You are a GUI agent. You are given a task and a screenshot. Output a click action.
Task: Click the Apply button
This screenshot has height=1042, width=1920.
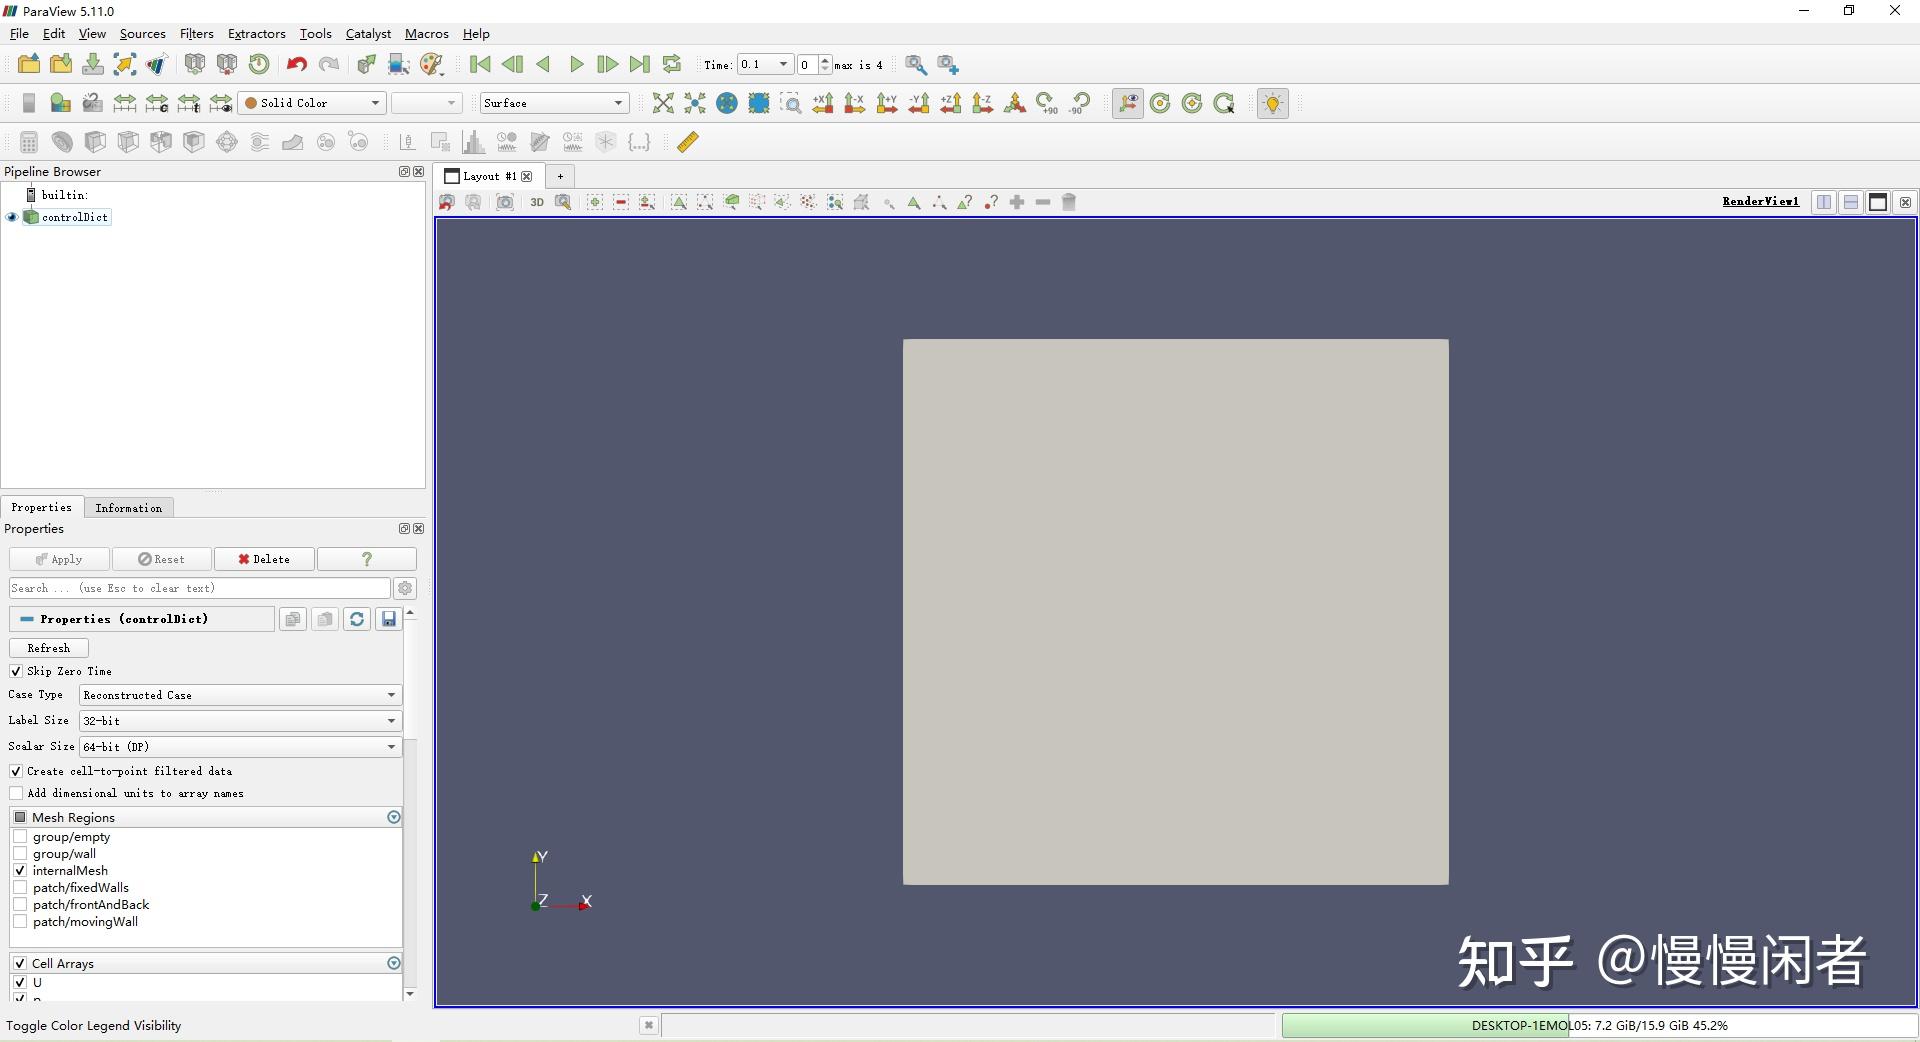point(57,559)
